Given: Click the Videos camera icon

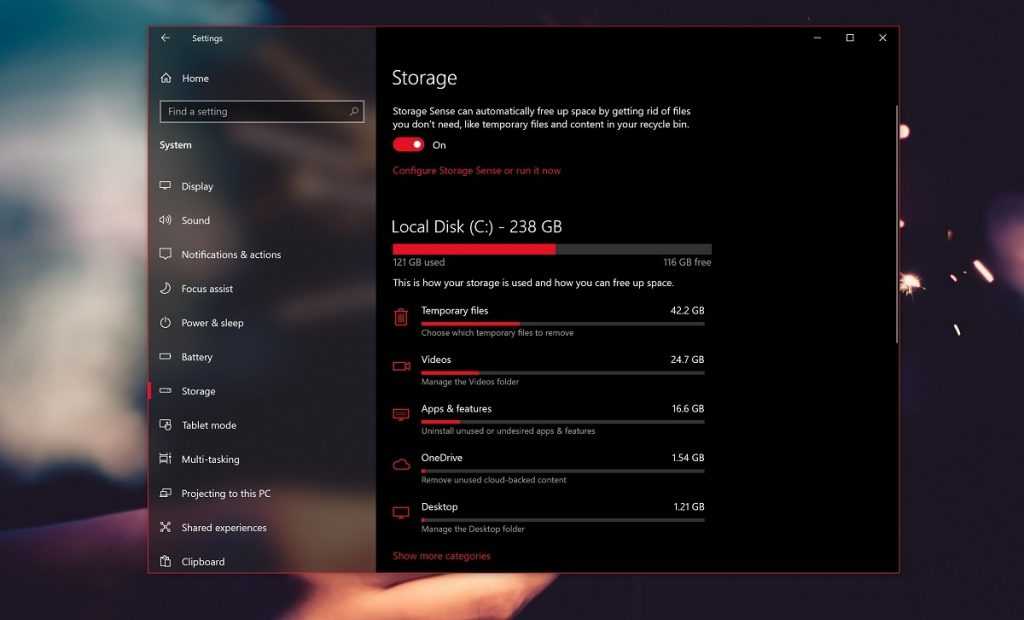Looking at the screenshot, I should (401, 366).
